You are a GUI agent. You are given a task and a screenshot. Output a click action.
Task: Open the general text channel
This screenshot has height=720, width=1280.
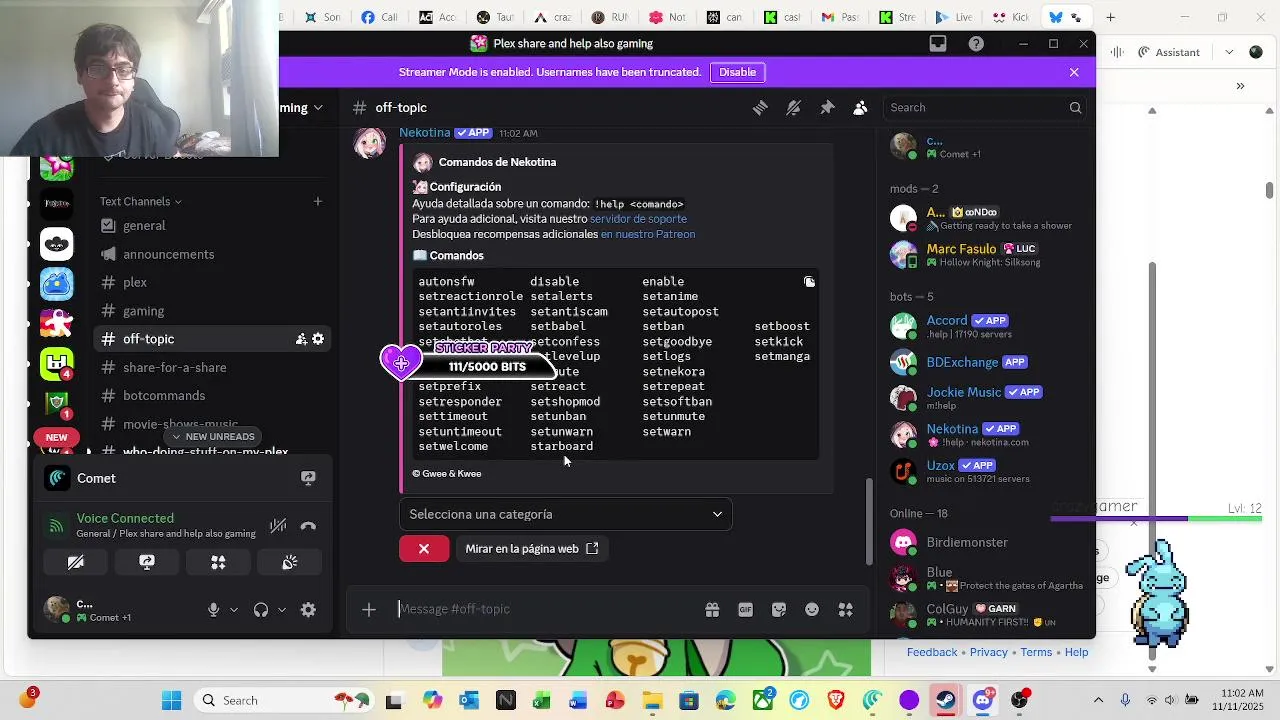pos(212,226)
